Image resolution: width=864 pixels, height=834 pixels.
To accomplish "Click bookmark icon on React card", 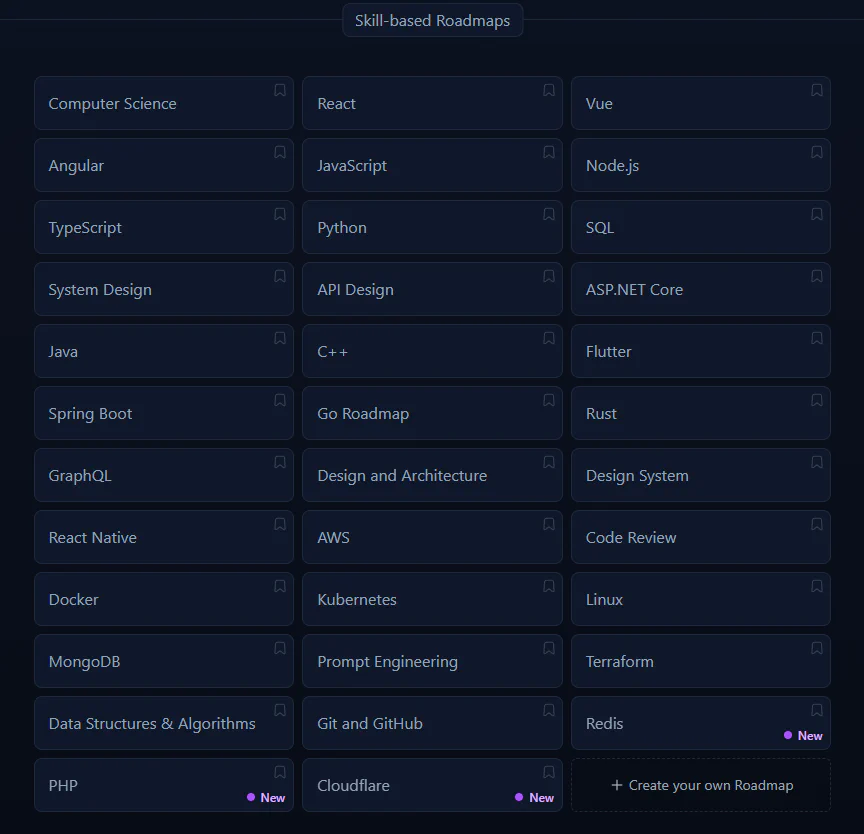I will (549, 90).
